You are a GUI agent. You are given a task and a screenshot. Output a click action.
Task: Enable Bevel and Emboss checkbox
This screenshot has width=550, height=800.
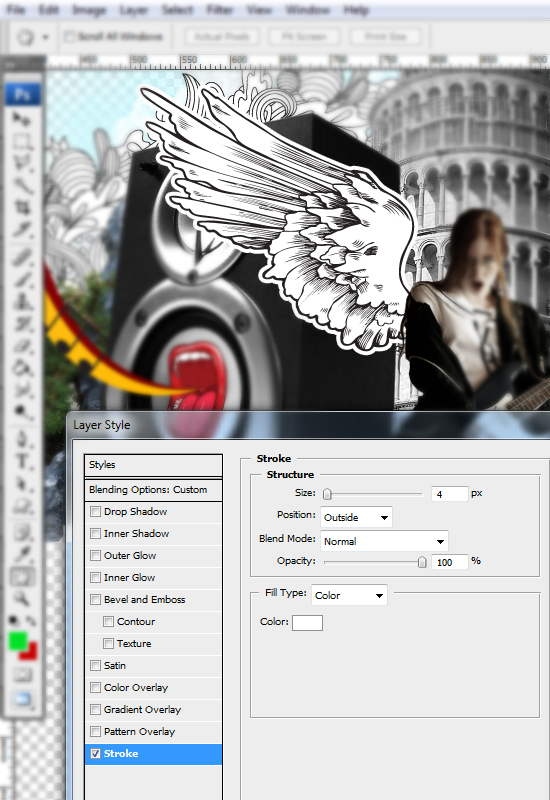tap(95, 599)
